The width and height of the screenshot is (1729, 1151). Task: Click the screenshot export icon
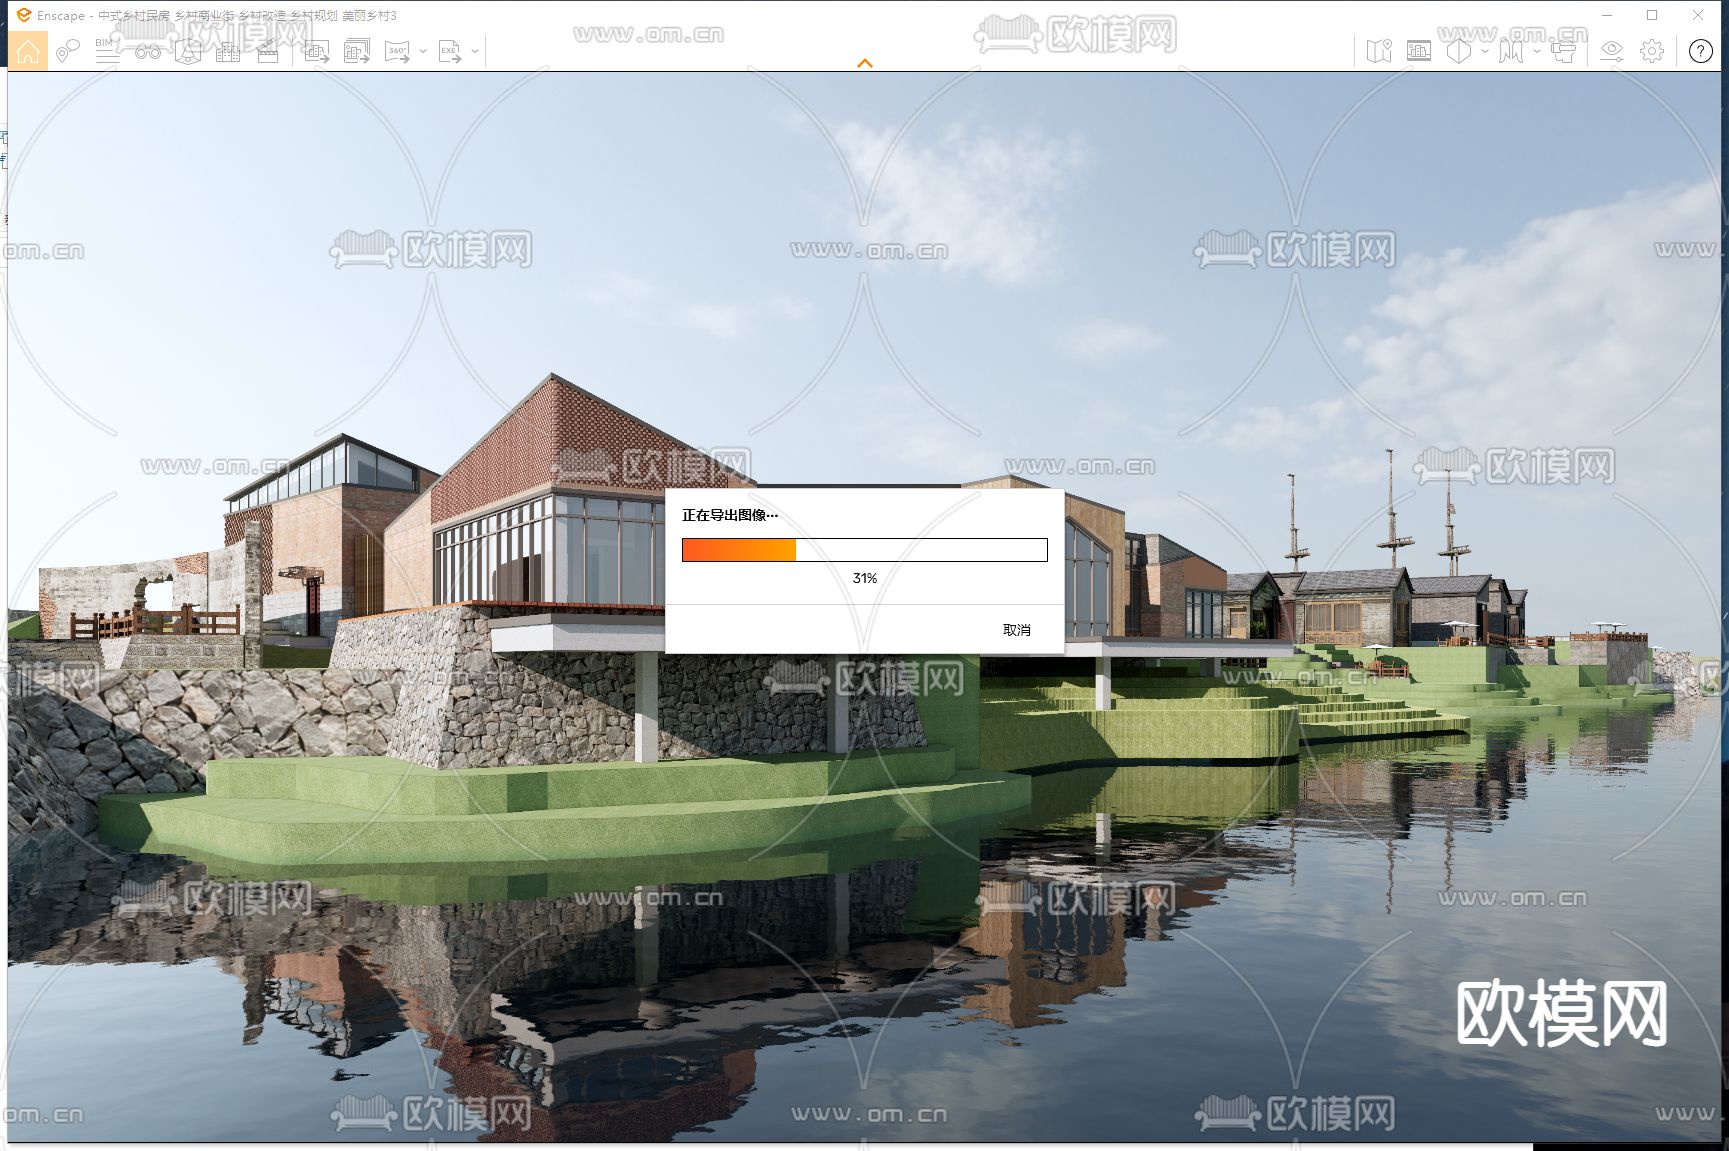click(317, 51)
